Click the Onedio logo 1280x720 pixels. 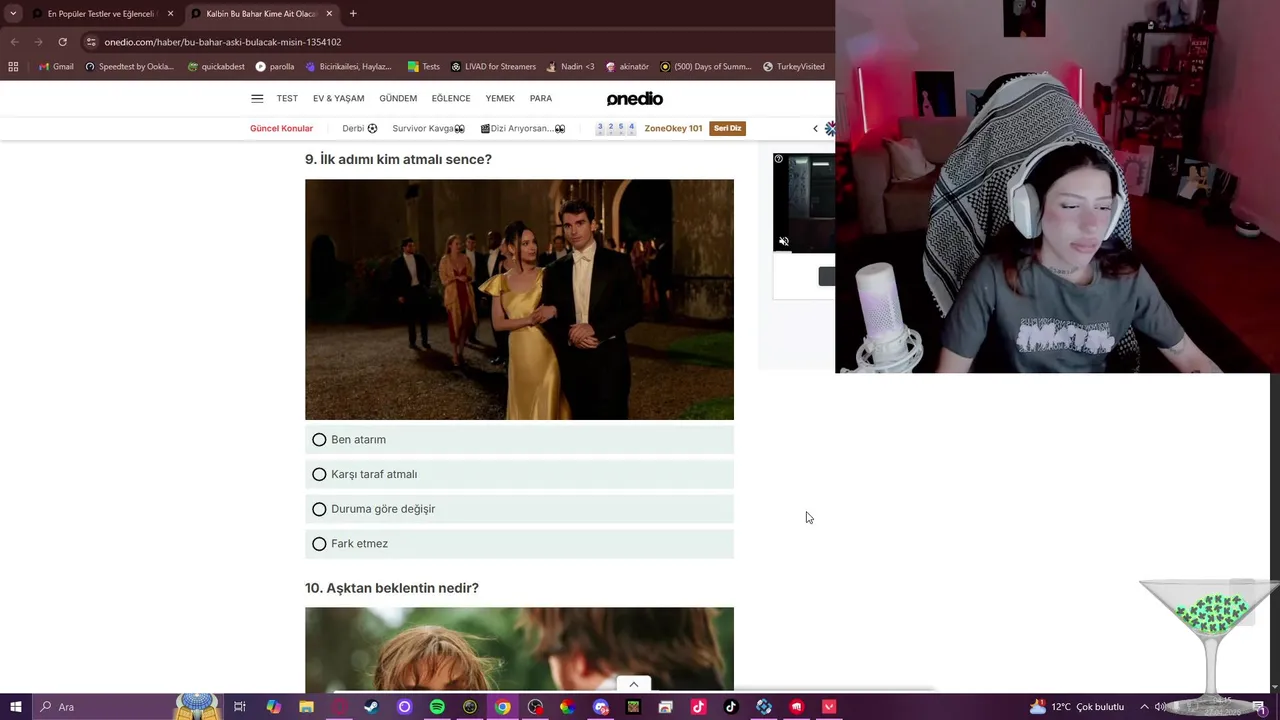point(635,98)
